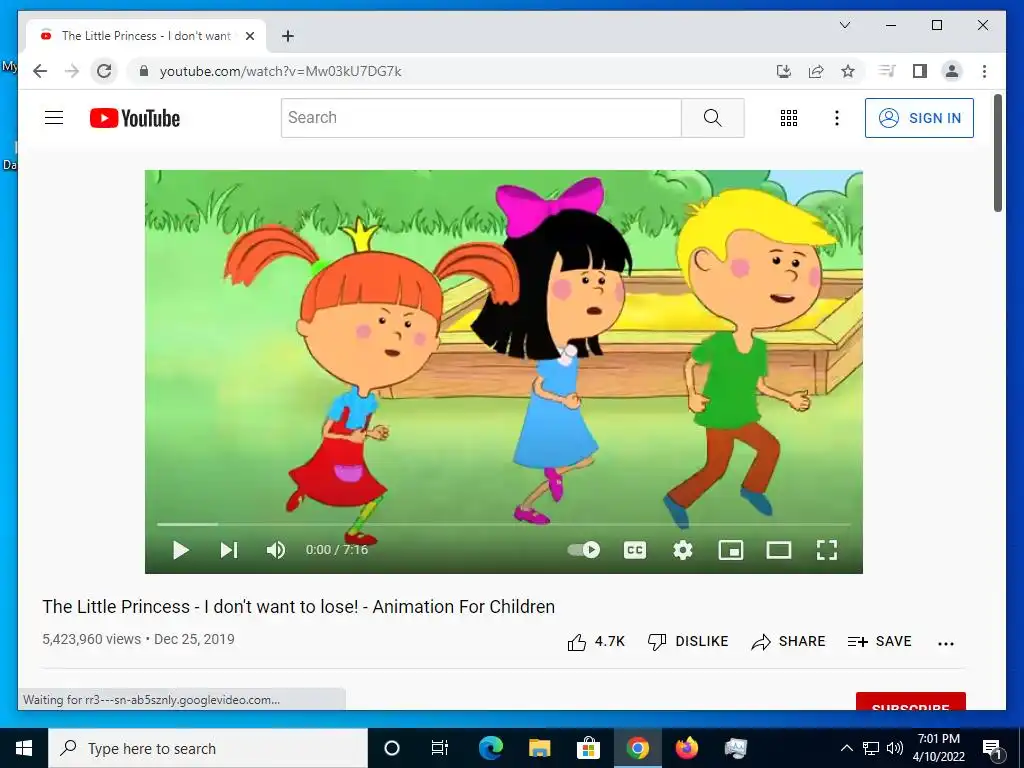Like the video with 4.7K likes
Screen dimensions: 1024x768
[x=596, y=642]
